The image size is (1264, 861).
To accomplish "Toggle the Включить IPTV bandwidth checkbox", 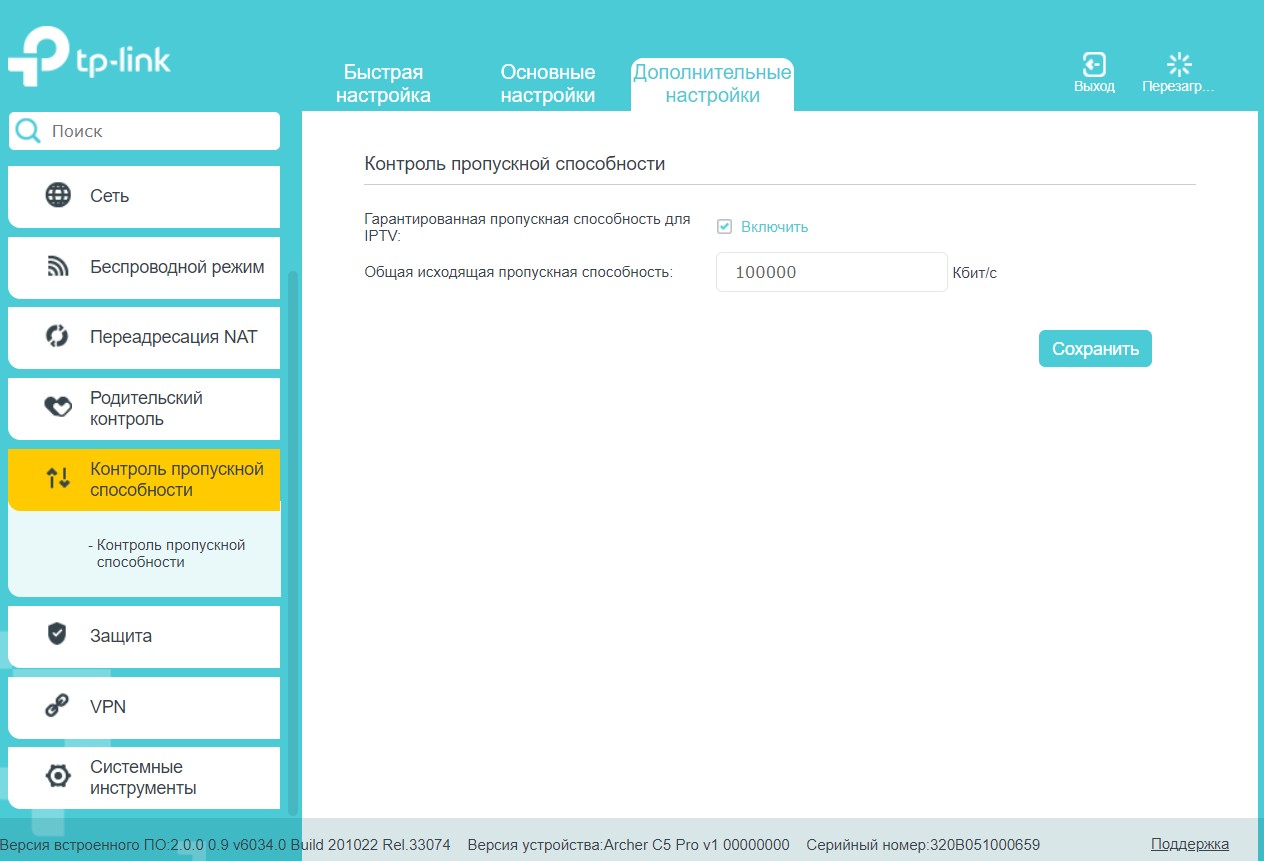I will pos(725,227).
